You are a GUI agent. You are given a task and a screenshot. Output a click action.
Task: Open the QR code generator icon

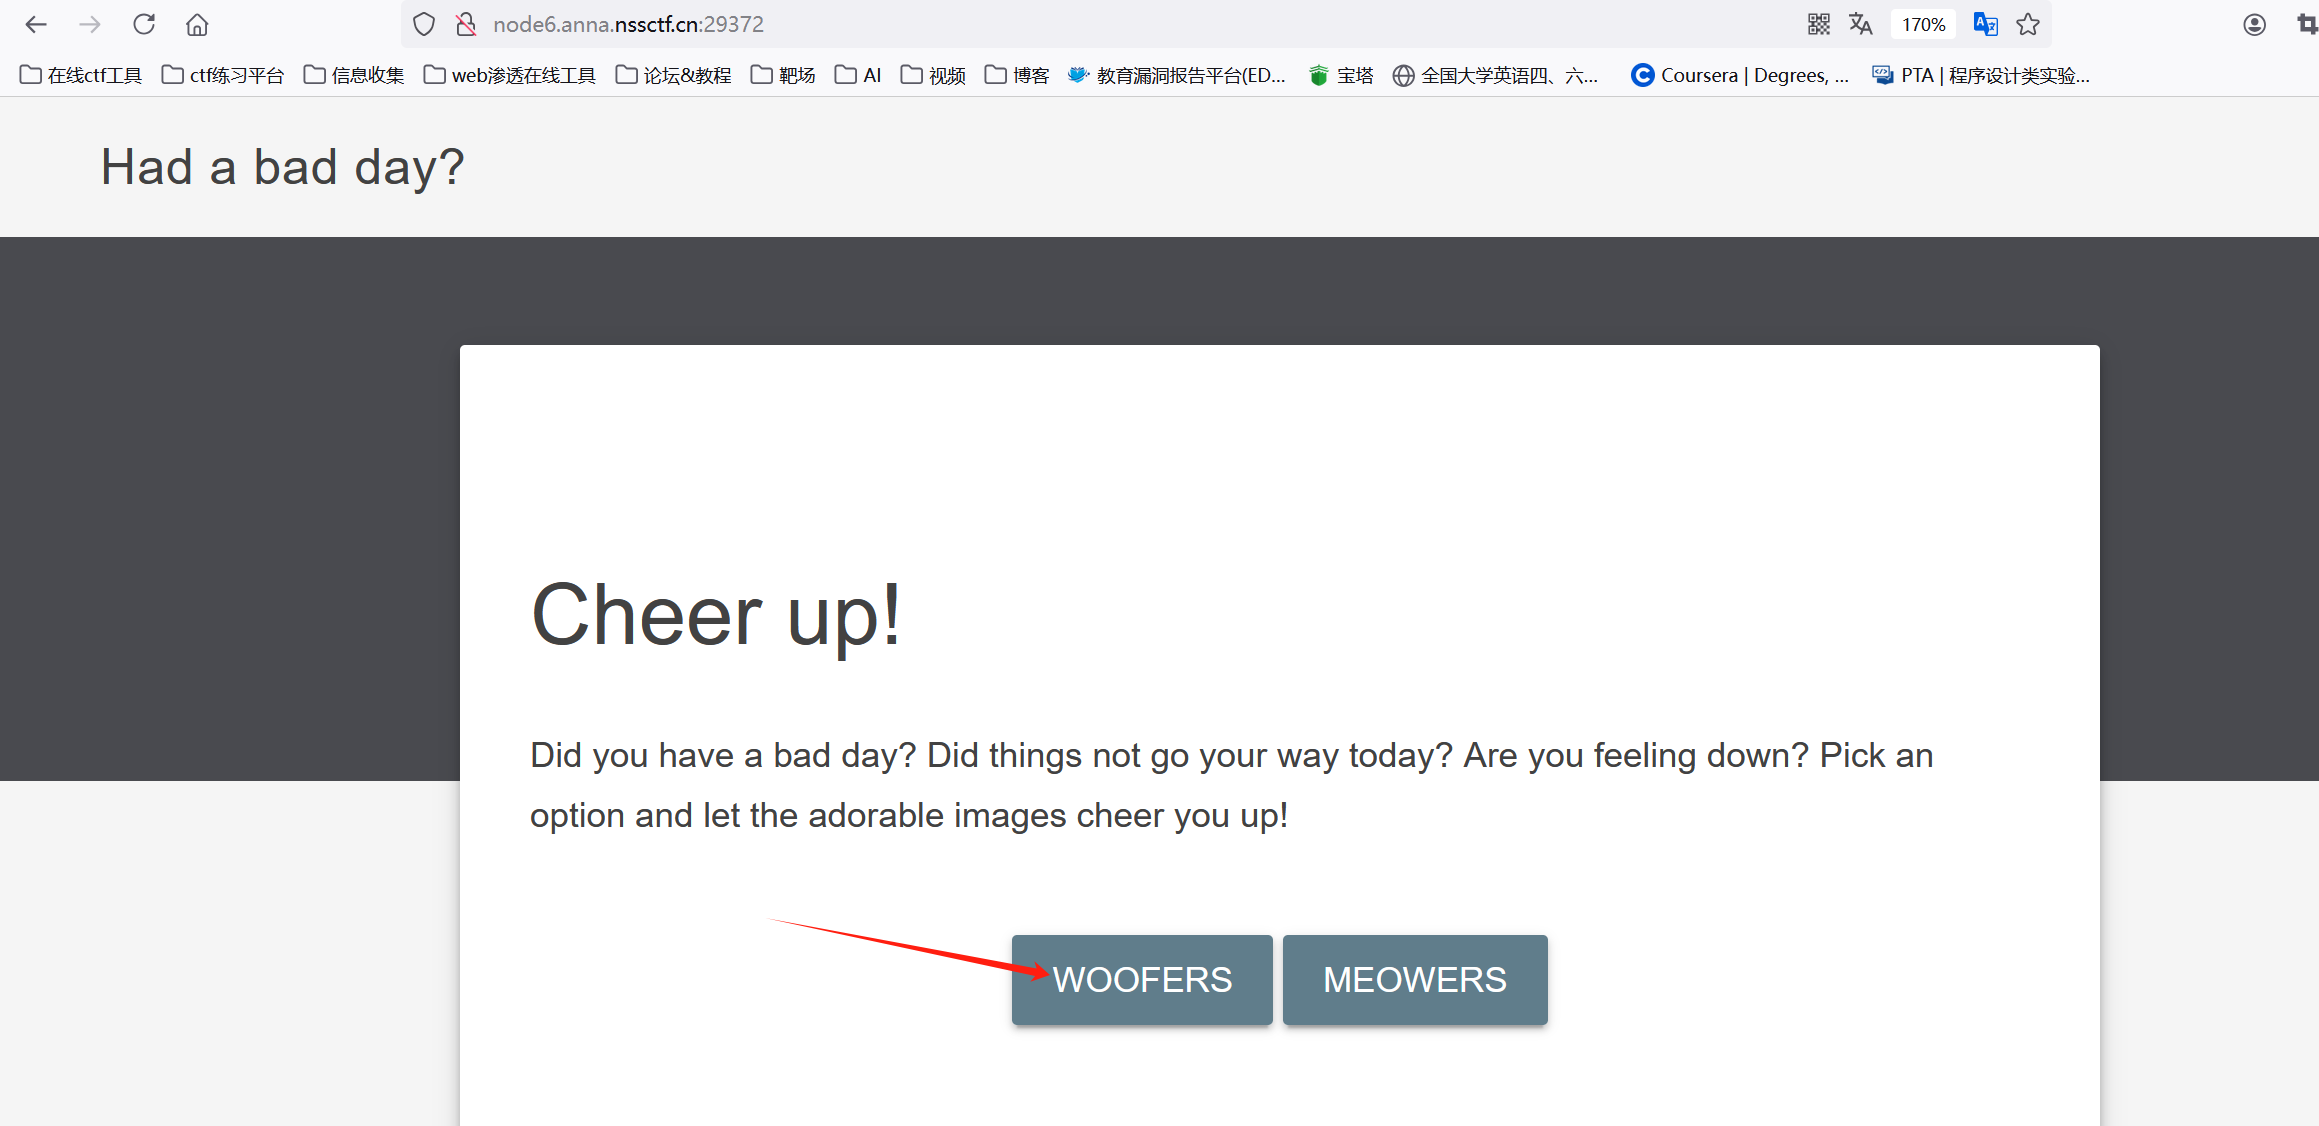[1819, 24]
